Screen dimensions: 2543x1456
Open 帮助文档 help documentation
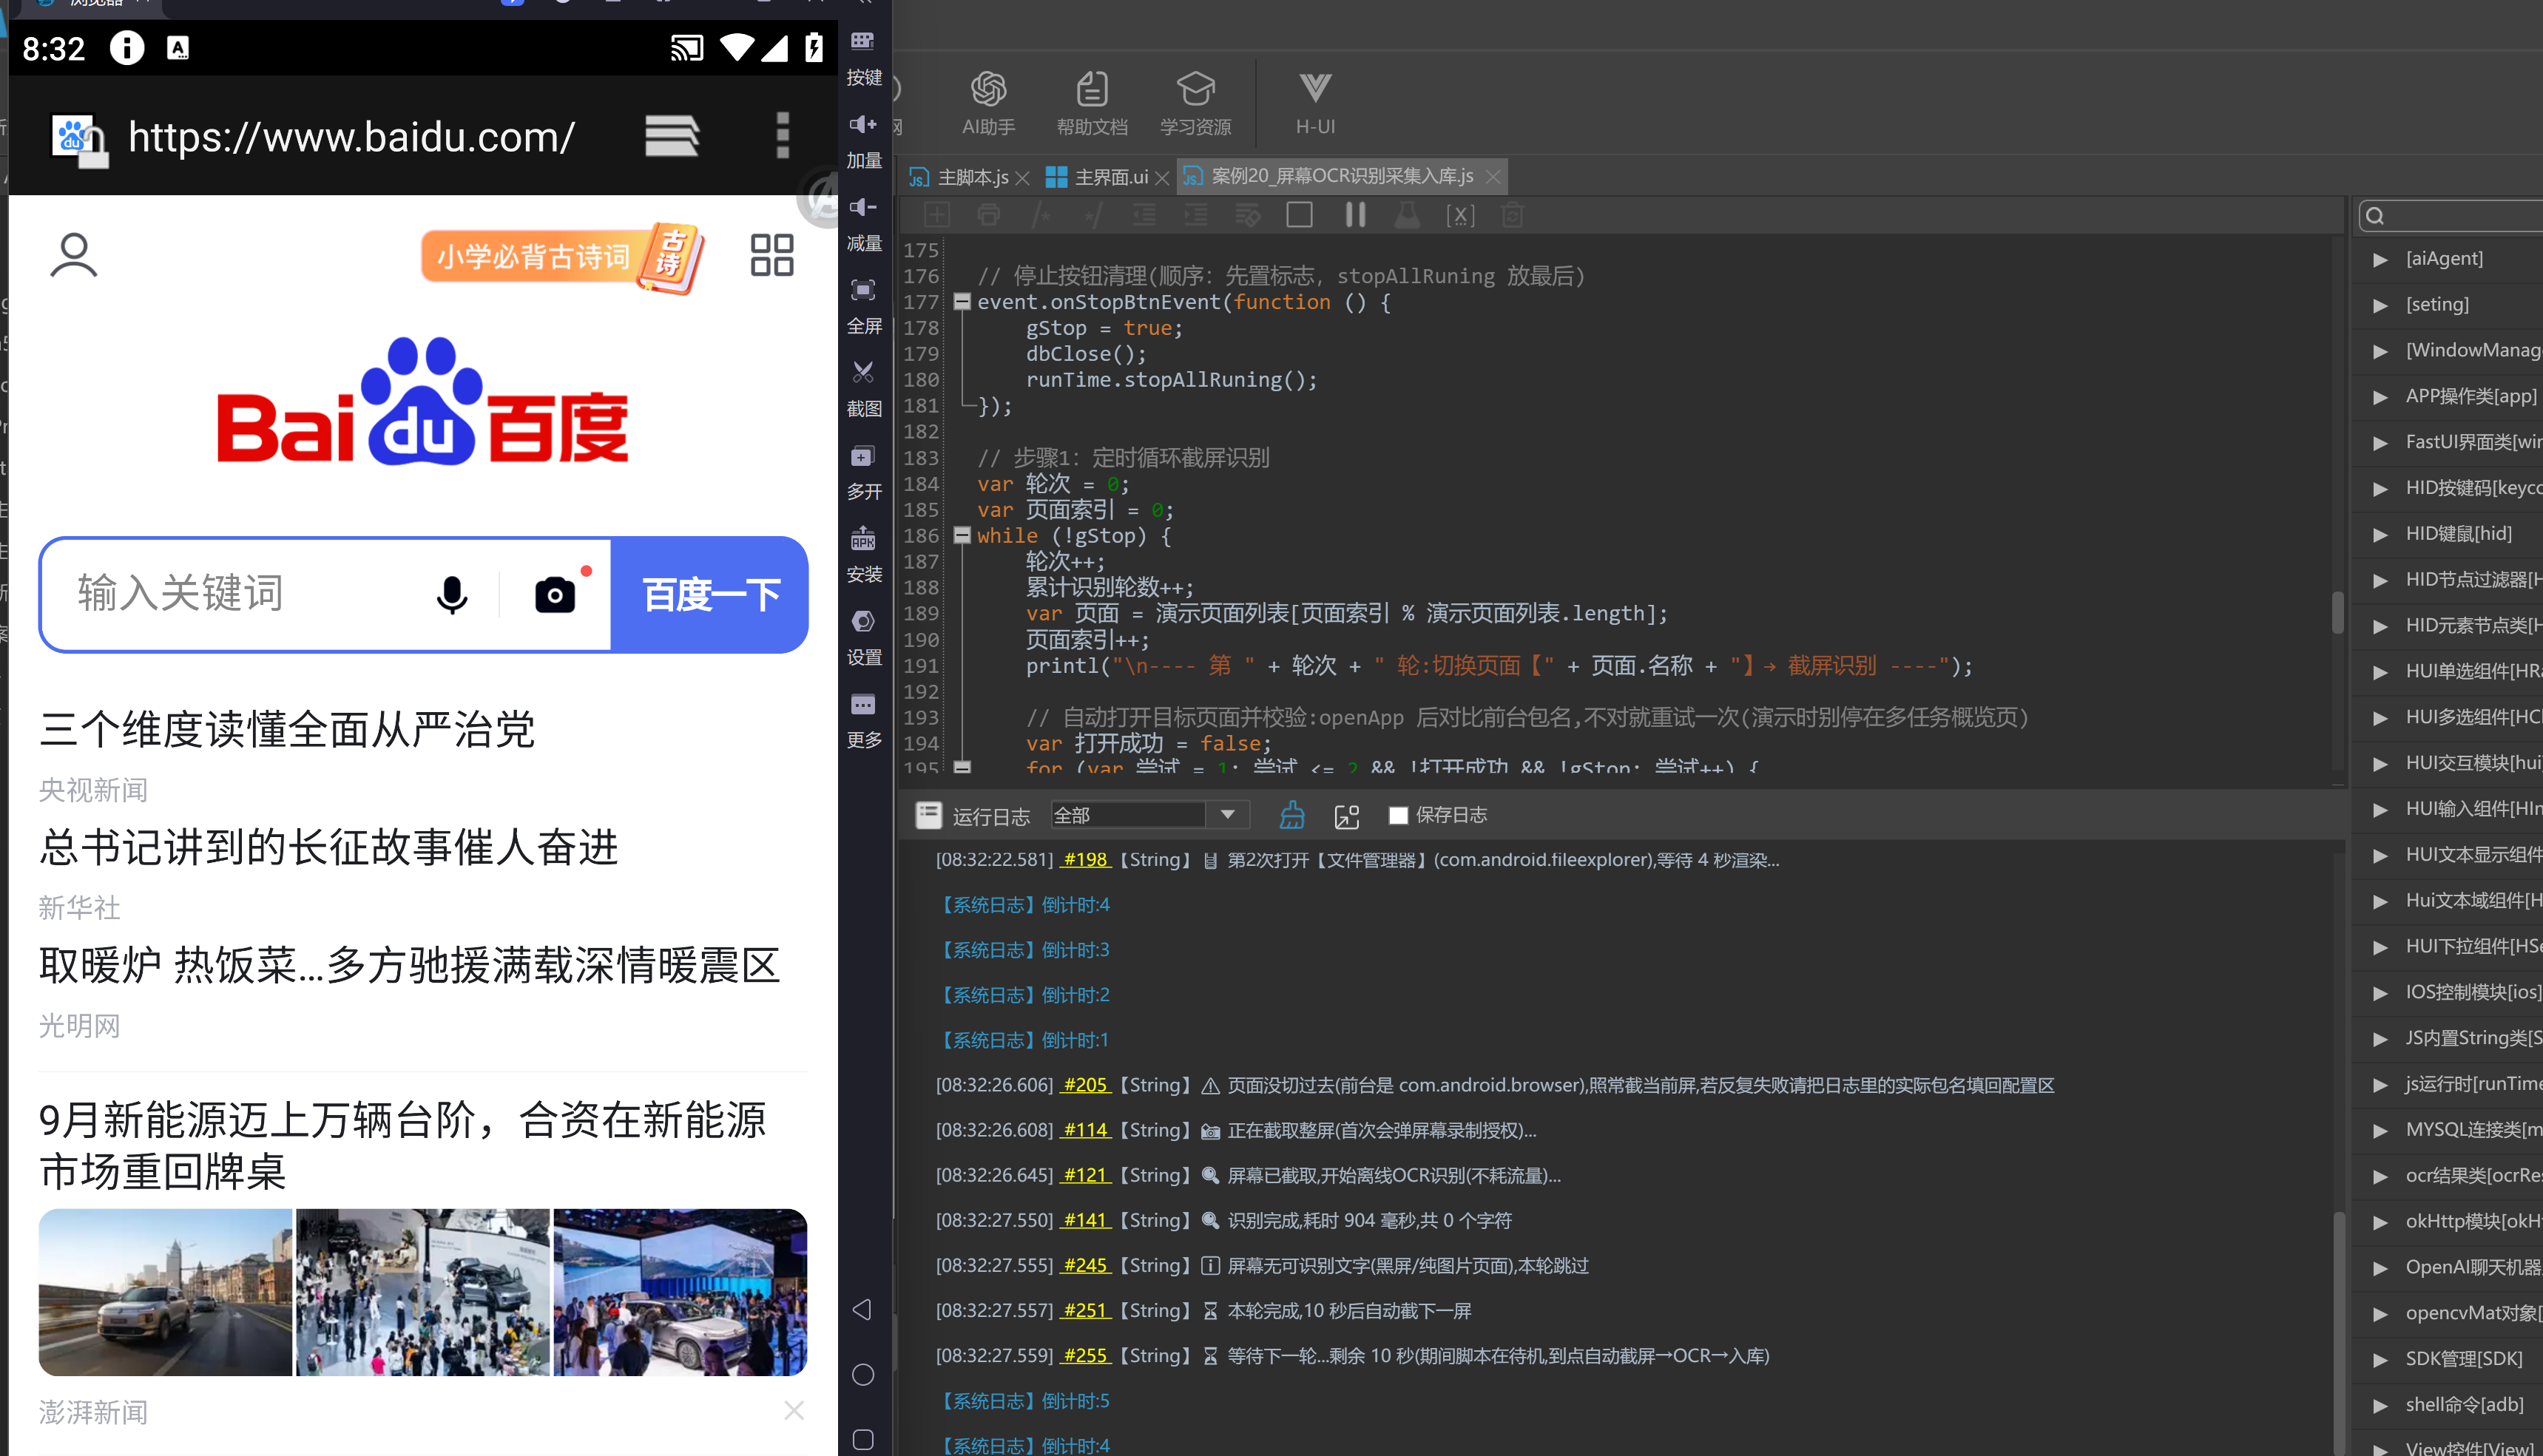(1092, 103)
